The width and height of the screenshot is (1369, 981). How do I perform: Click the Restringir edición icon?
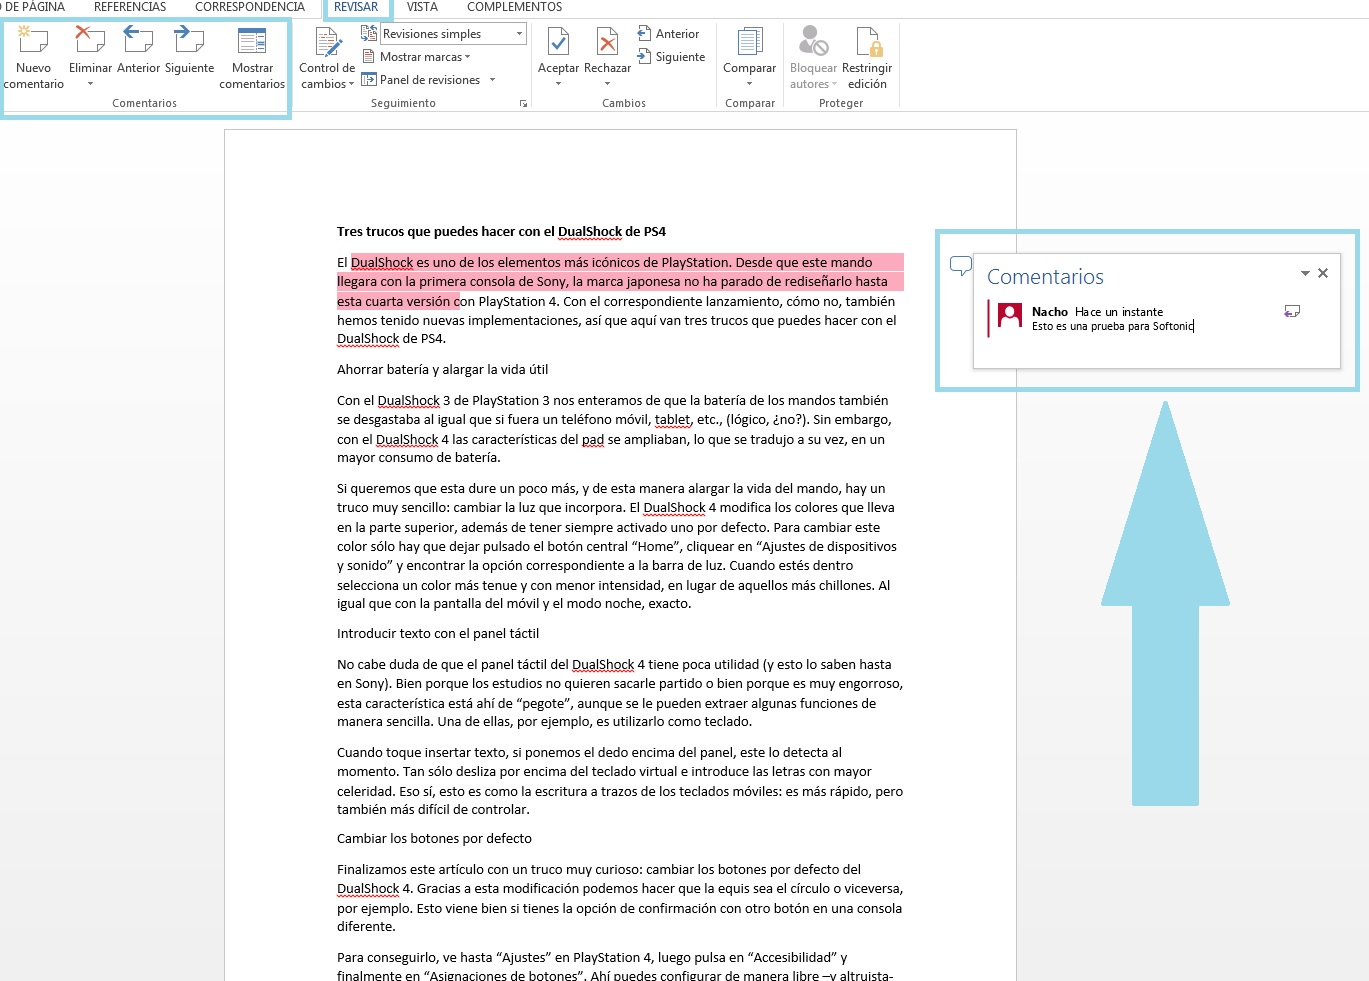(867, 41)
